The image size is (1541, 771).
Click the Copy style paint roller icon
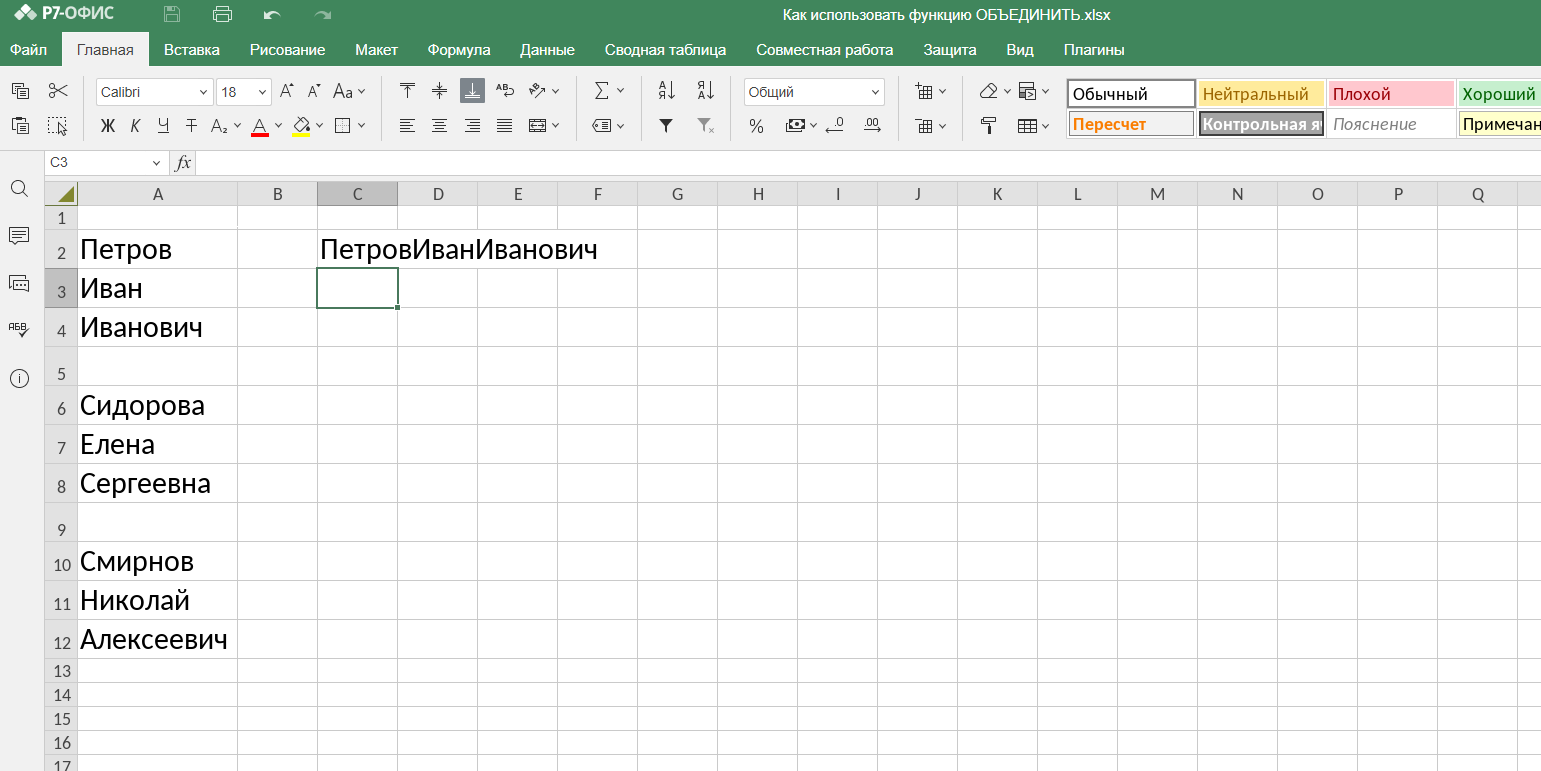click(989, 126)
